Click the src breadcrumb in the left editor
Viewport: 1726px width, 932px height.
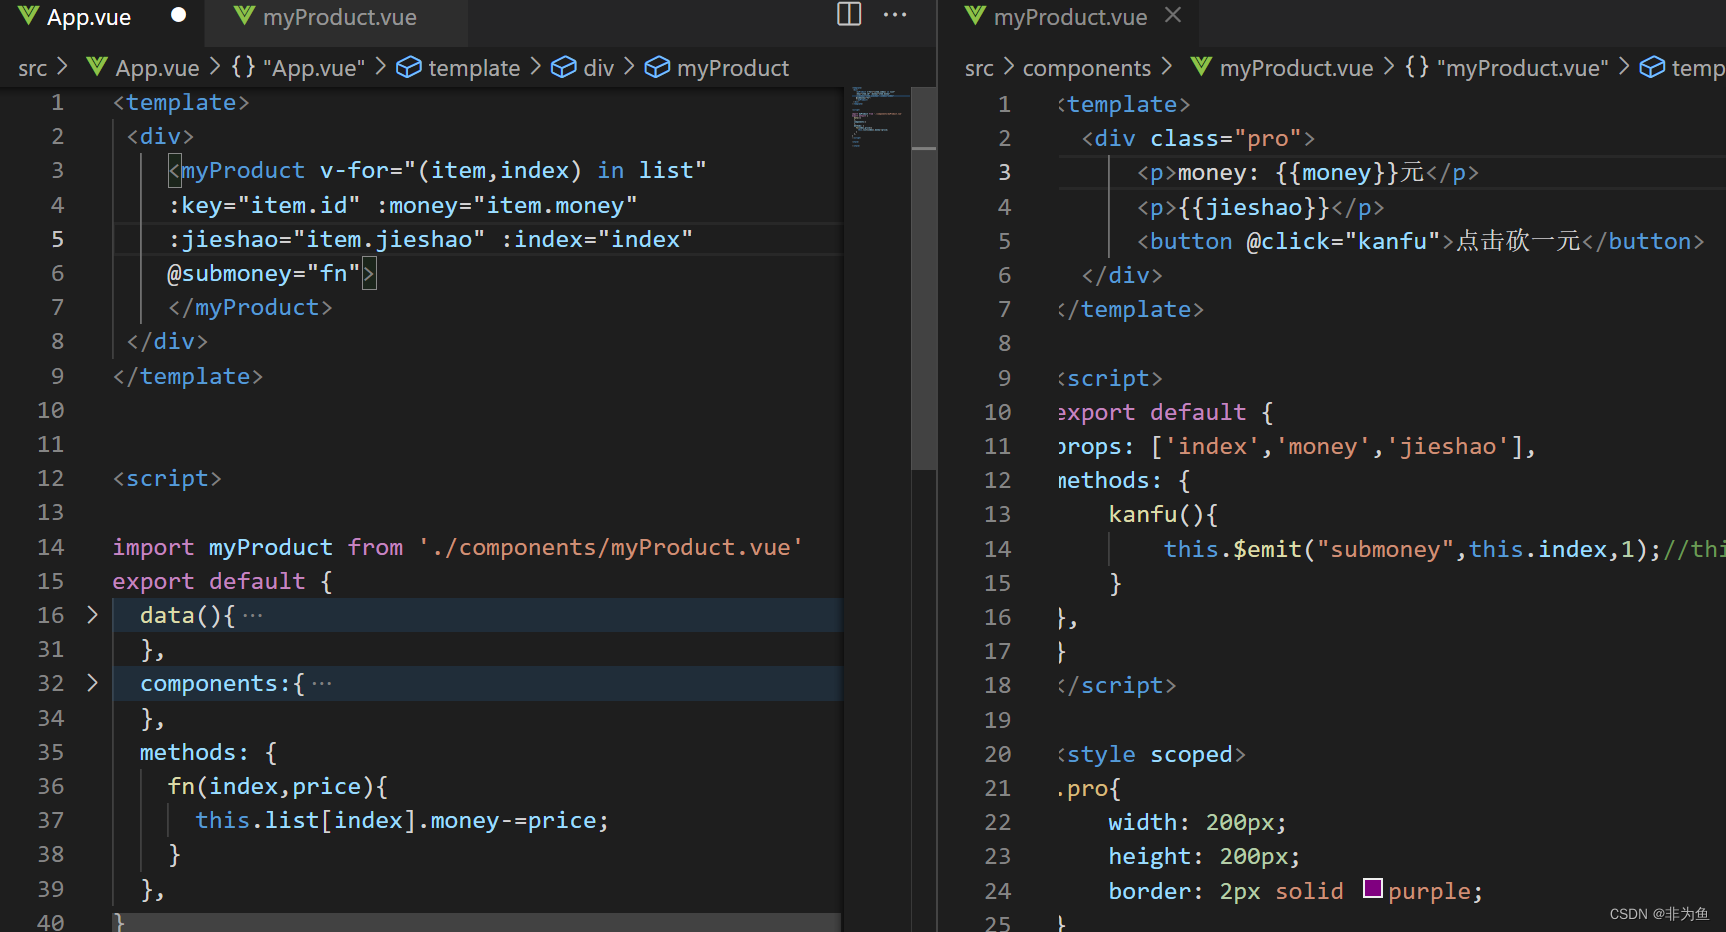(32, 68)
